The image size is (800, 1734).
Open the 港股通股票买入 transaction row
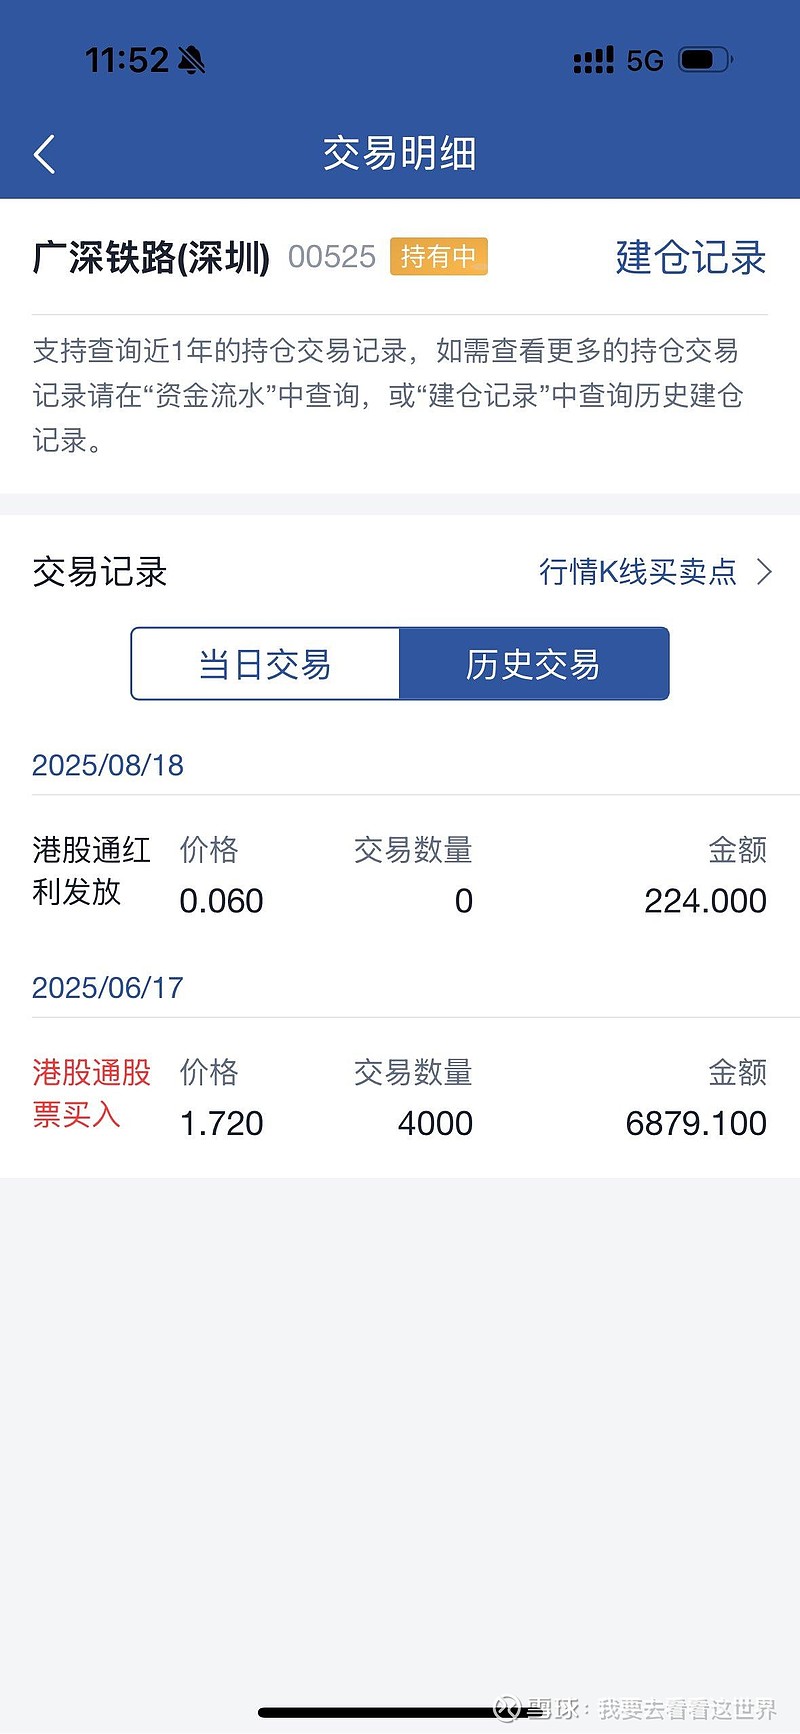(400, 1099)
